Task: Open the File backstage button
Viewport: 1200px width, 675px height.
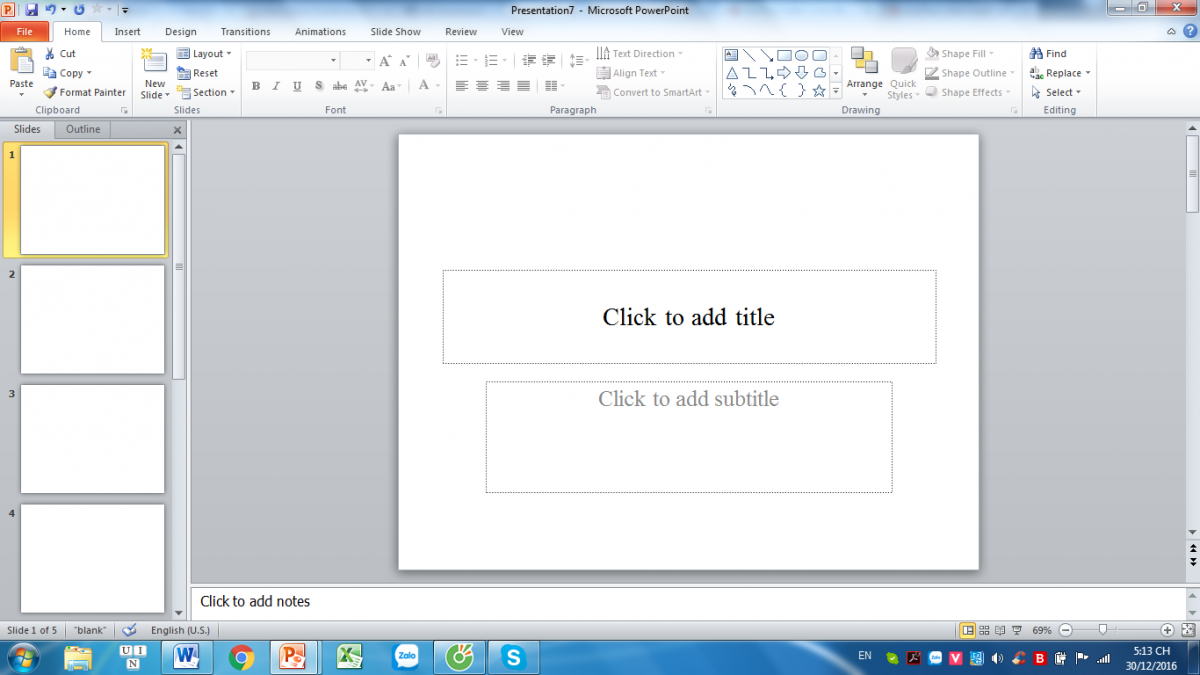Action: pos(25,31)
